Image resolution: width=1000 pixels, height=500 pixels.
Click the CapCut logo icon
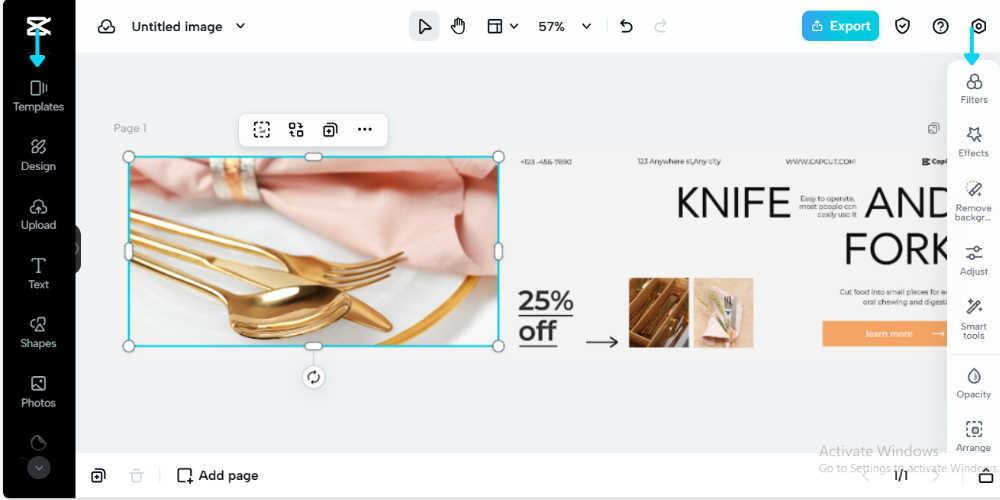click(x=38, y=26)
